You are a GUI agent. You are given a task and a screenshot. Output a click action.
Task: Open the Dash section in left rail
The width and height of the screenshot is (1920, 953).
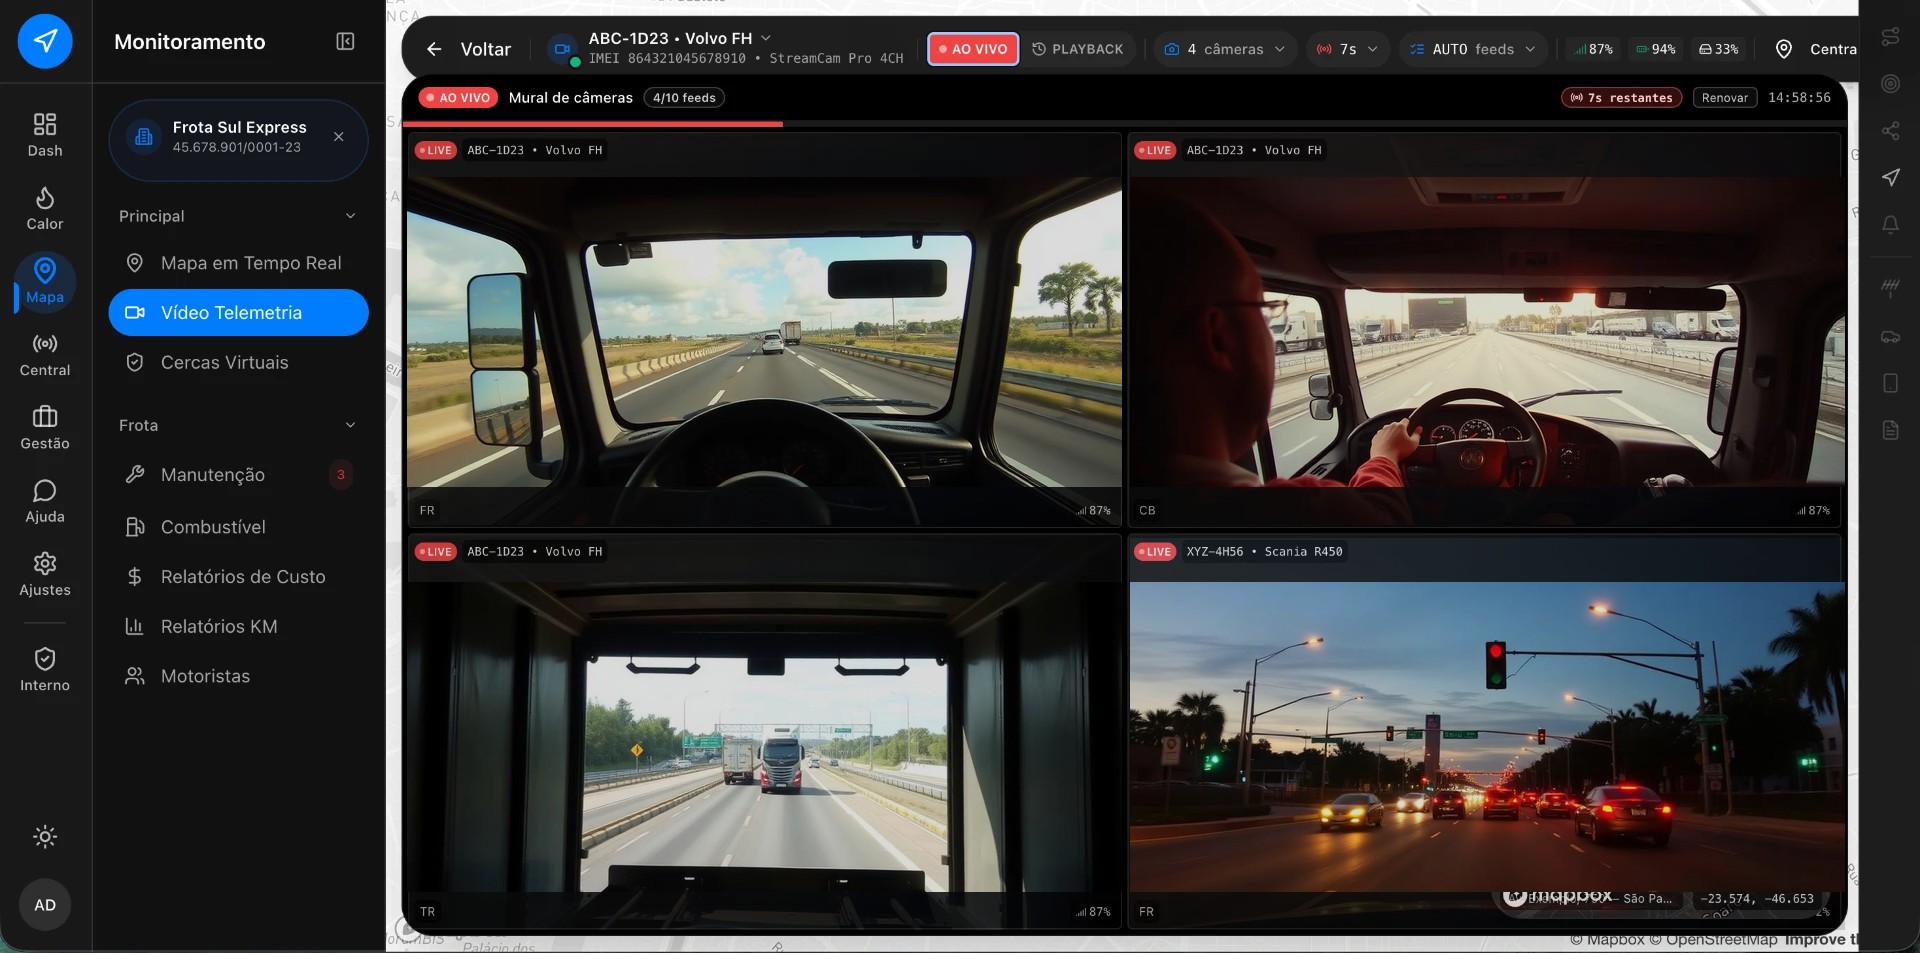[45, 136]
